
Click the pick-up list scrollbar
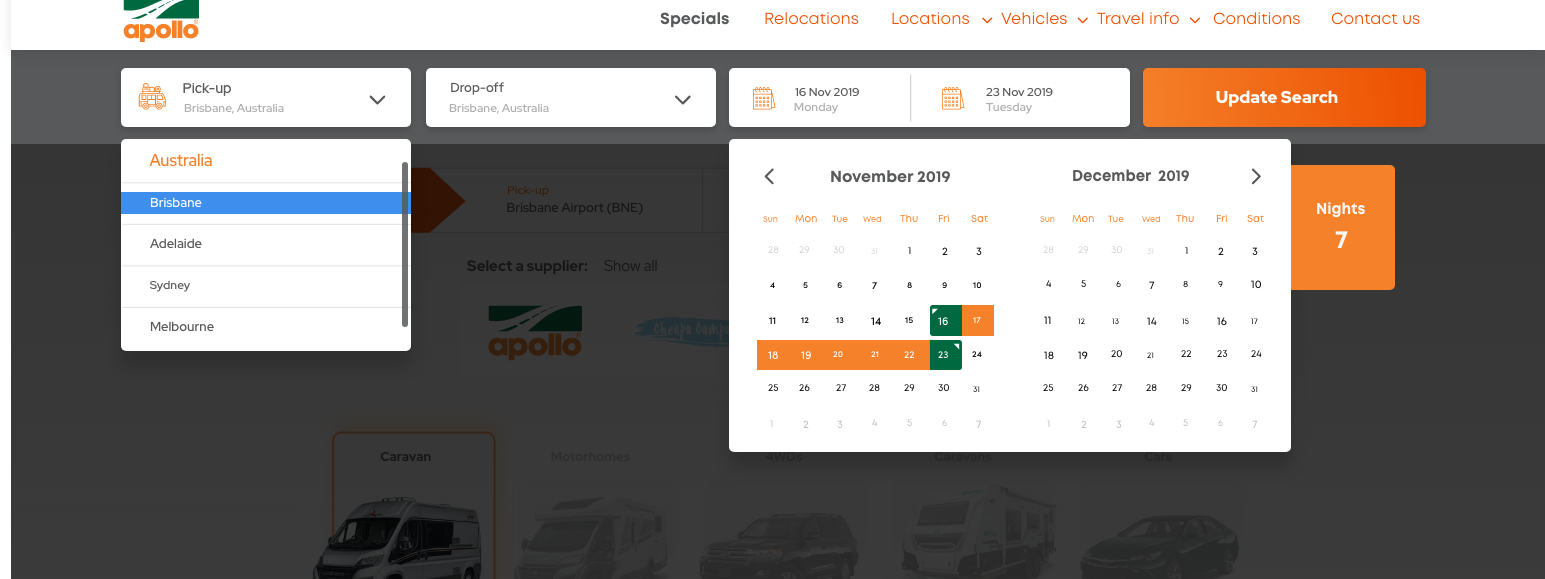pyautogui.click(x=405, y=244)
